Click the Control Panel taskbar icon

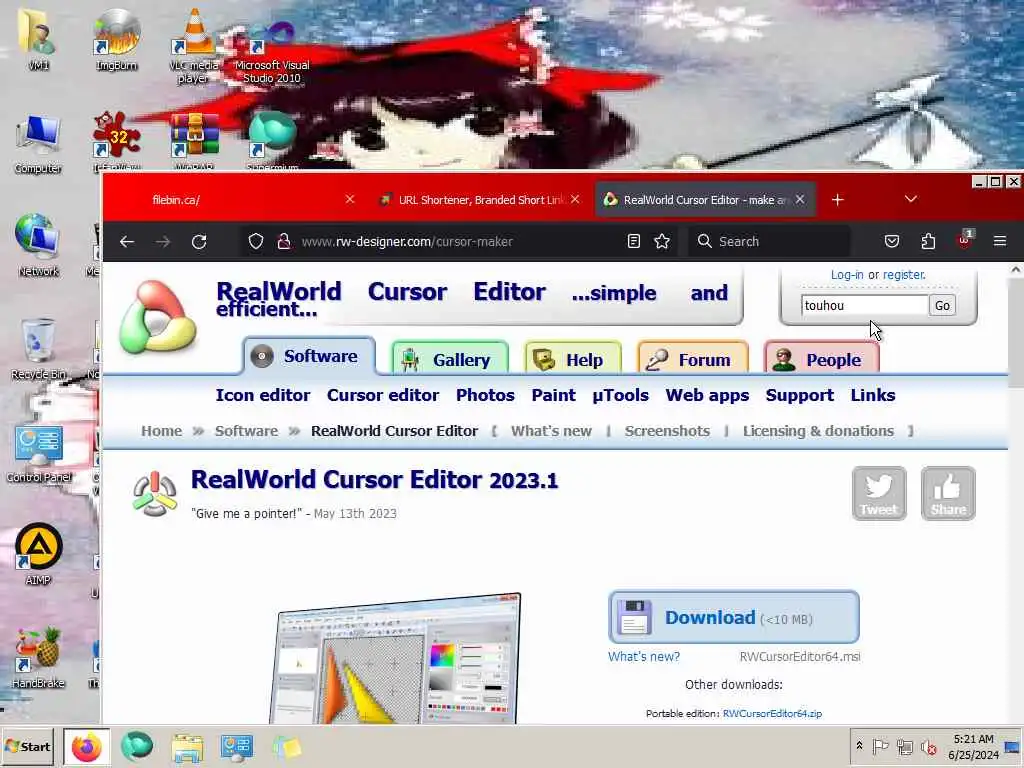[236, 747]
